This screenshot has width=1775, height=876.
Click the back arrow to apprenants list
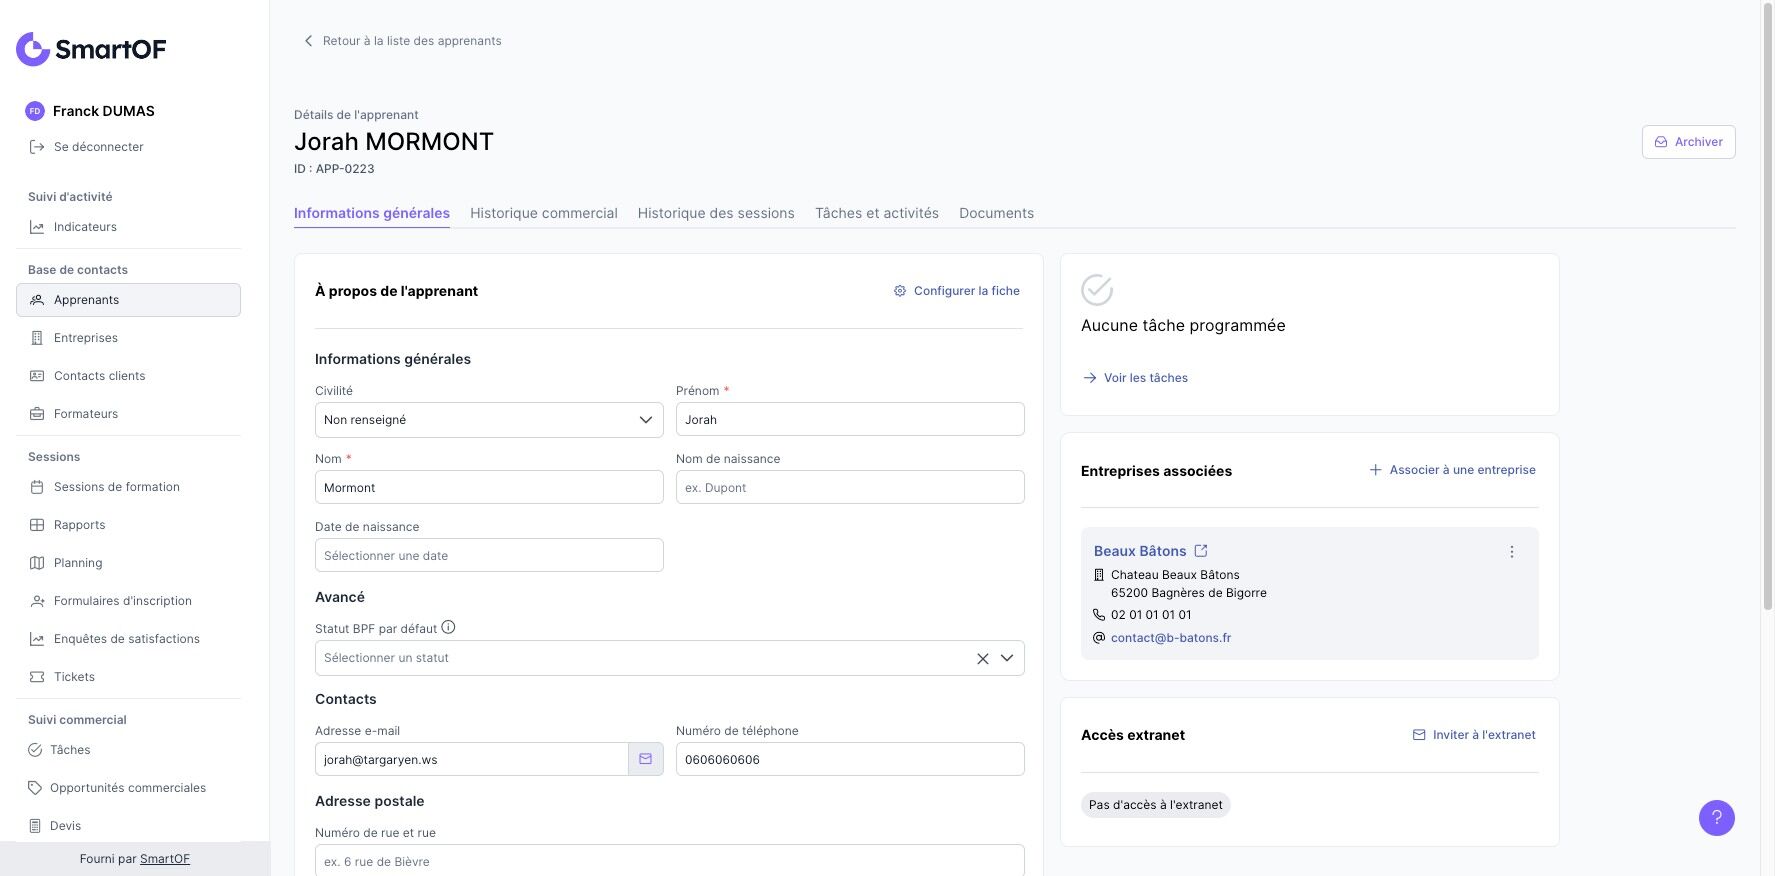308,41
